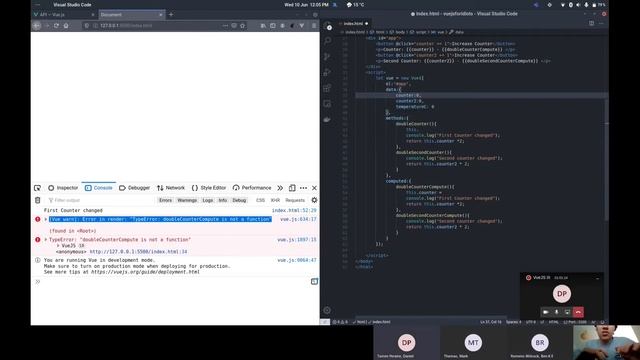Open Explorer in VS Code activity bar

328,26
